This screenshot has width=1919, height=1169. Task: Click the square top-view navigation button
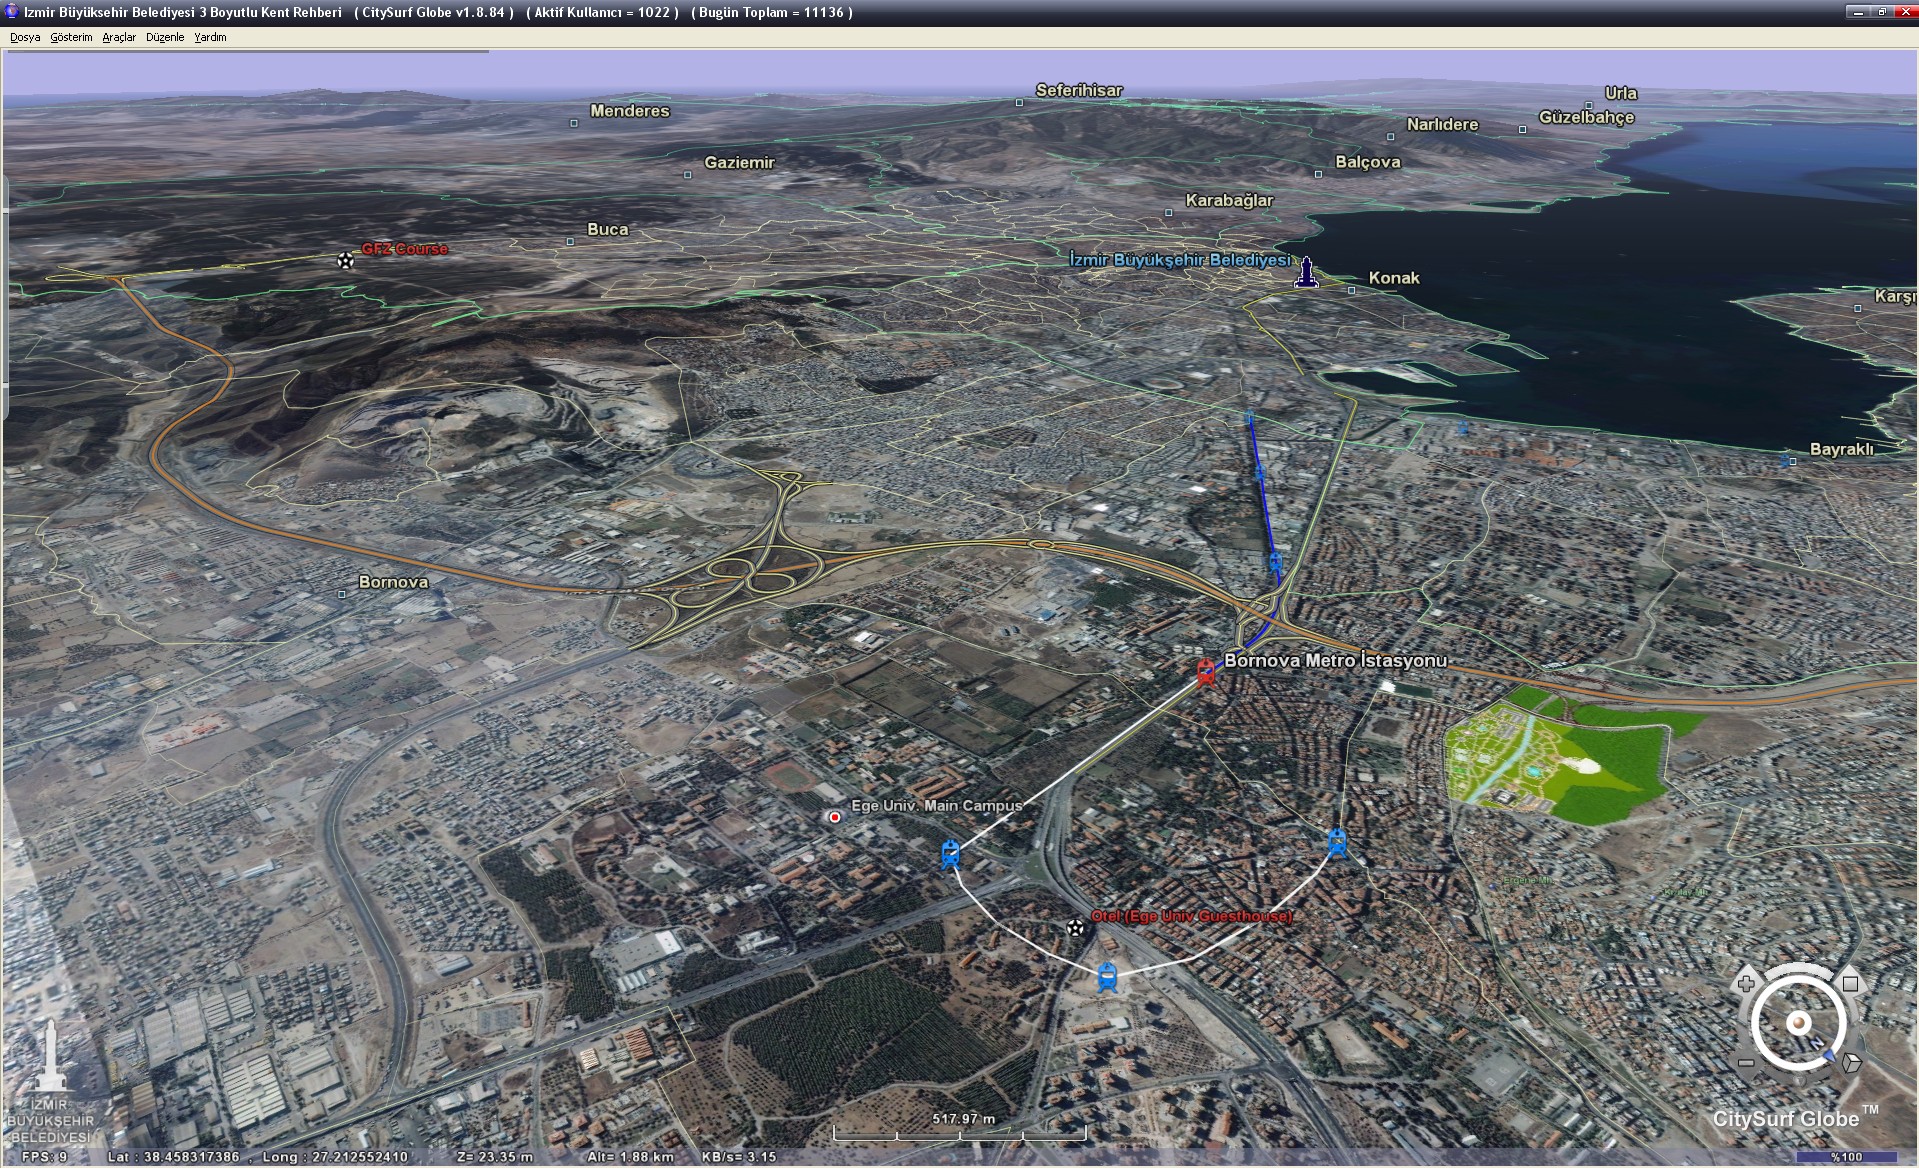point(1850,983)
